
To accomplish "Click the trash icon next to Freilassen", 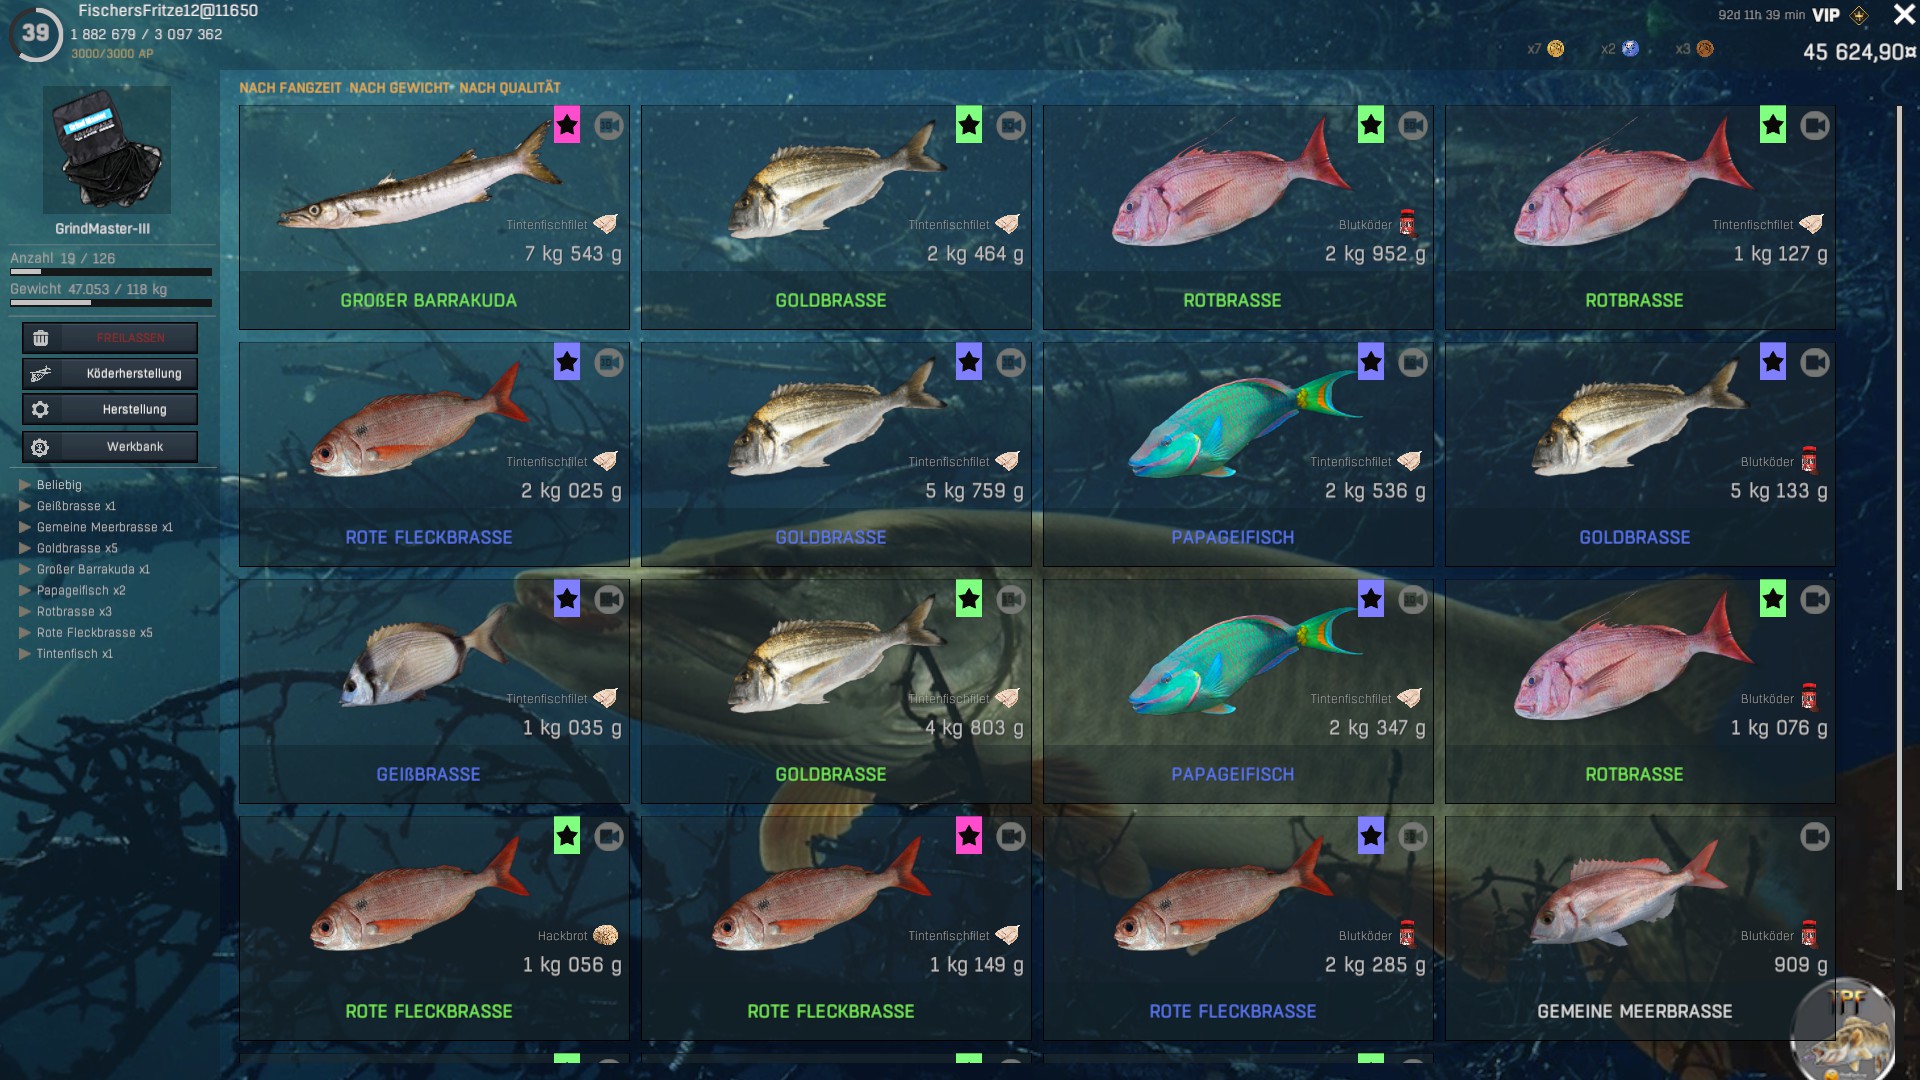I will [41, 338].
